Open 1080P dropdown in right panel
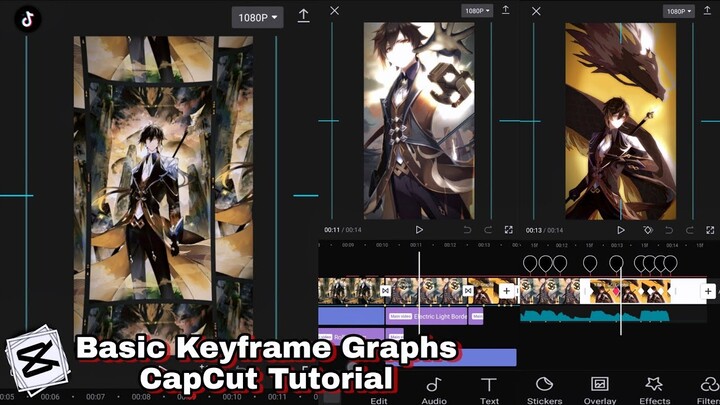 click(677, 11)
